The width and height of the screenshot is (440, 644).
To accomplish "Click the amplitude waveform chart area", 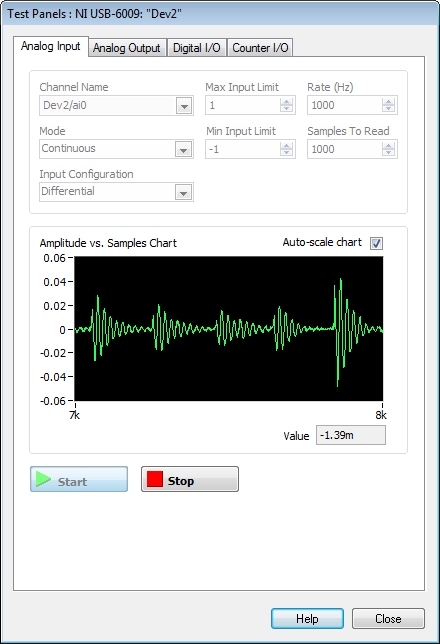I will click(229, 329).
